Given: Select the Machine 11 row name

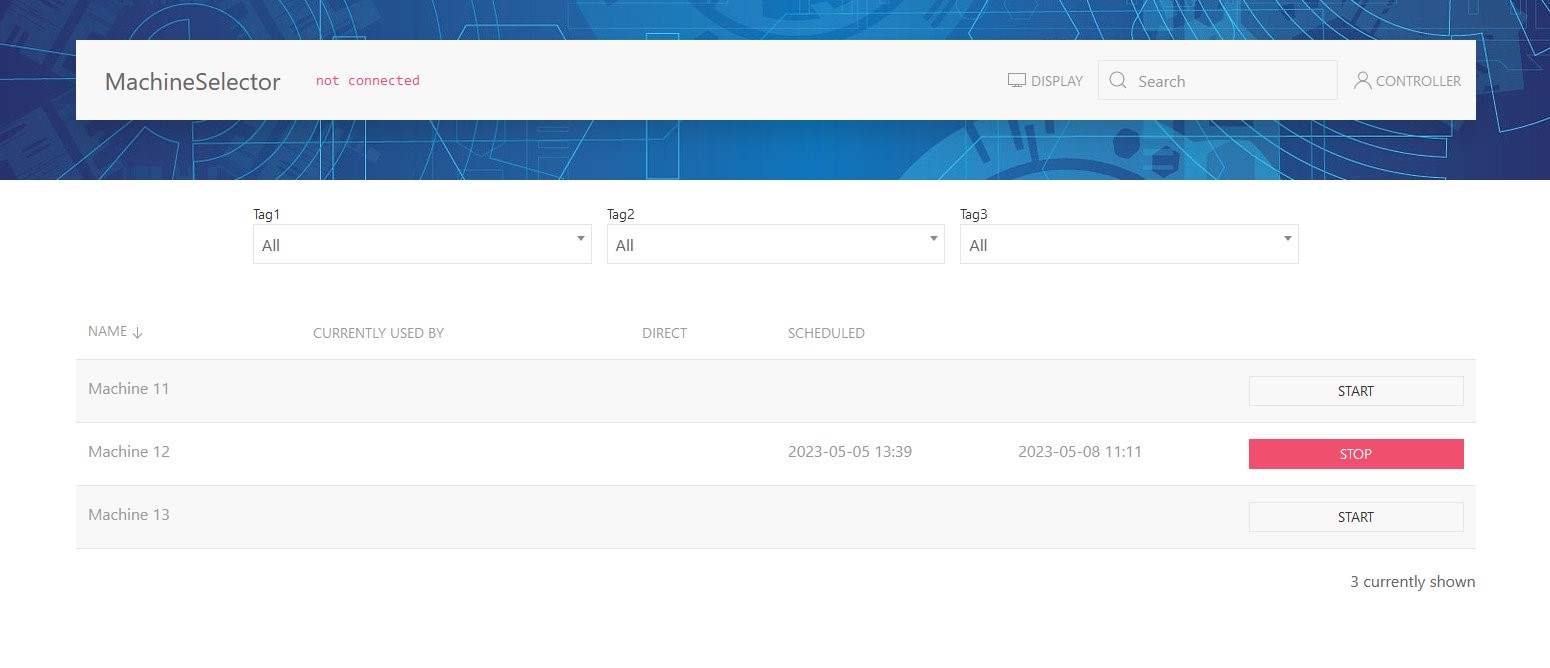Looking at the screenshot, I should point(129,389).
